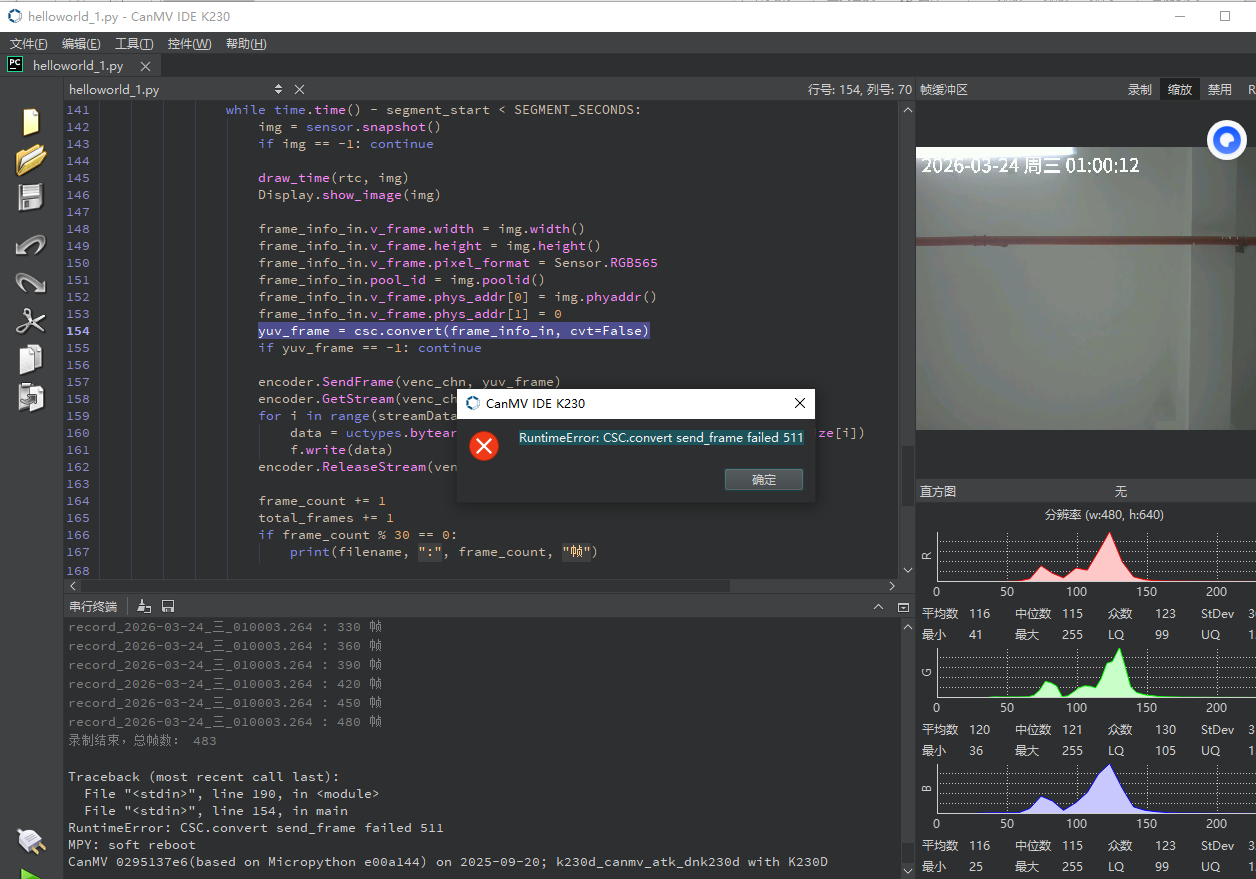Click the RuntimeError message text in the dialog
Screen dimensions: 1256x879
pyautogui.click(x=661, y=438)
